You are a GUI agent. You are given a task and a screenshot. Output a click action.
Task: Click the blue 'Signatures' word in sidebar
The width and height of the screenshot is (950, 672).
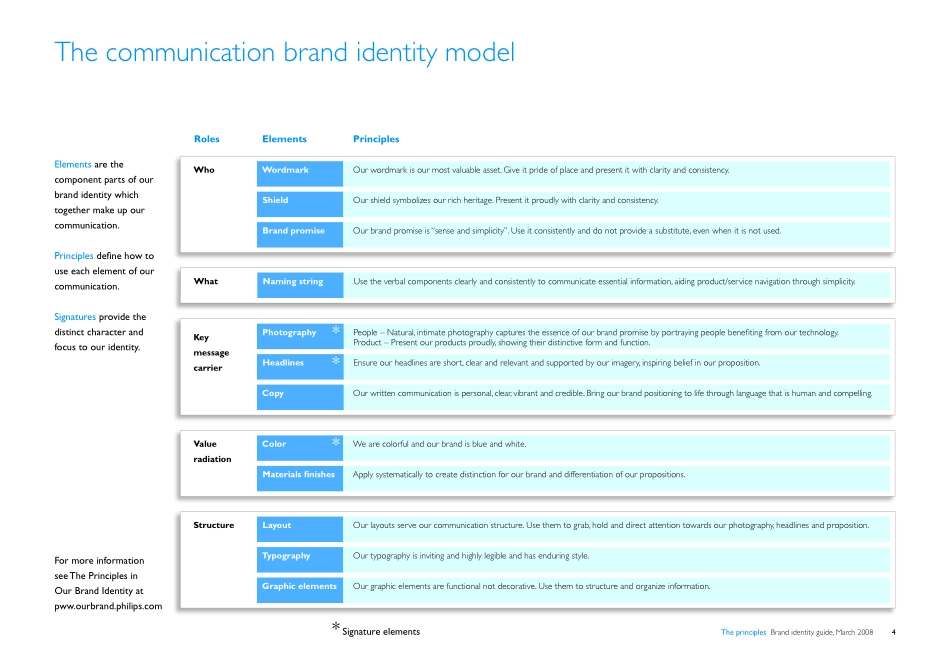tap(75, 317)
